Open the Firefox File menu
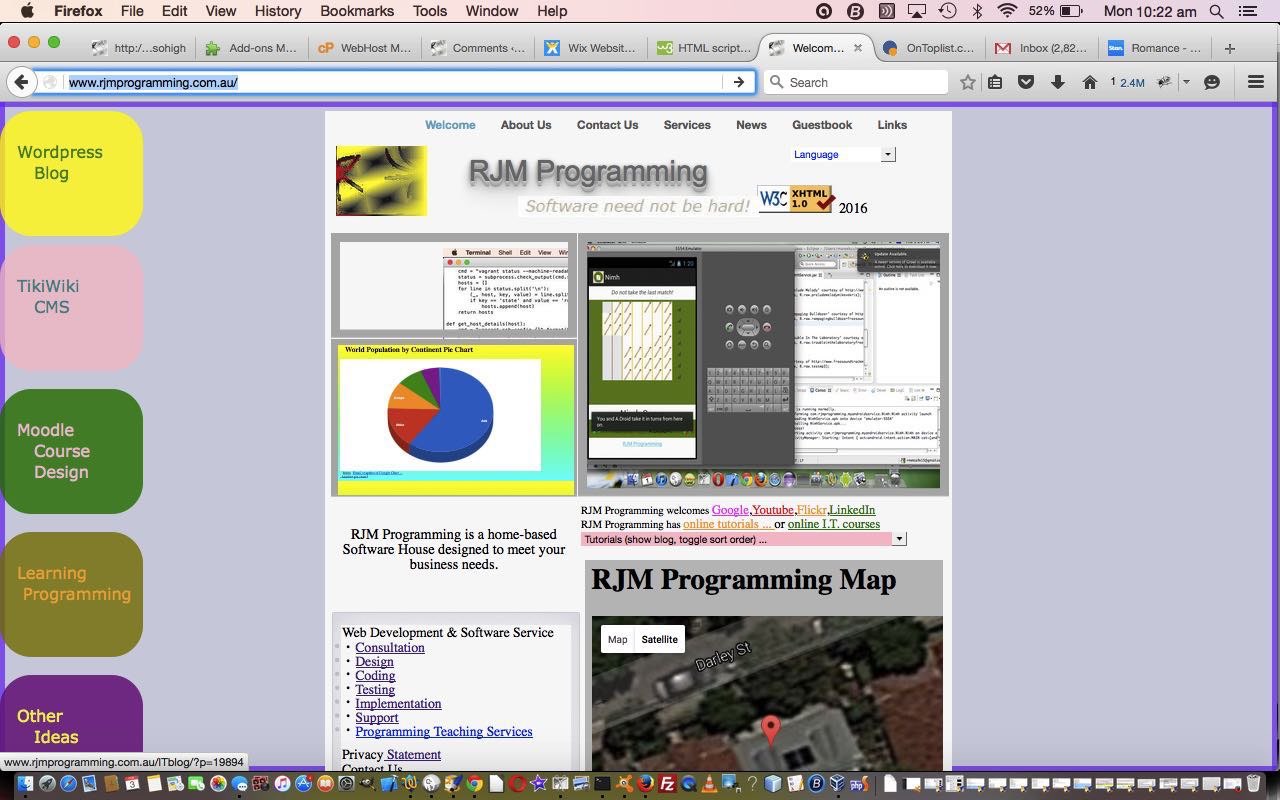 pos(132,11)
